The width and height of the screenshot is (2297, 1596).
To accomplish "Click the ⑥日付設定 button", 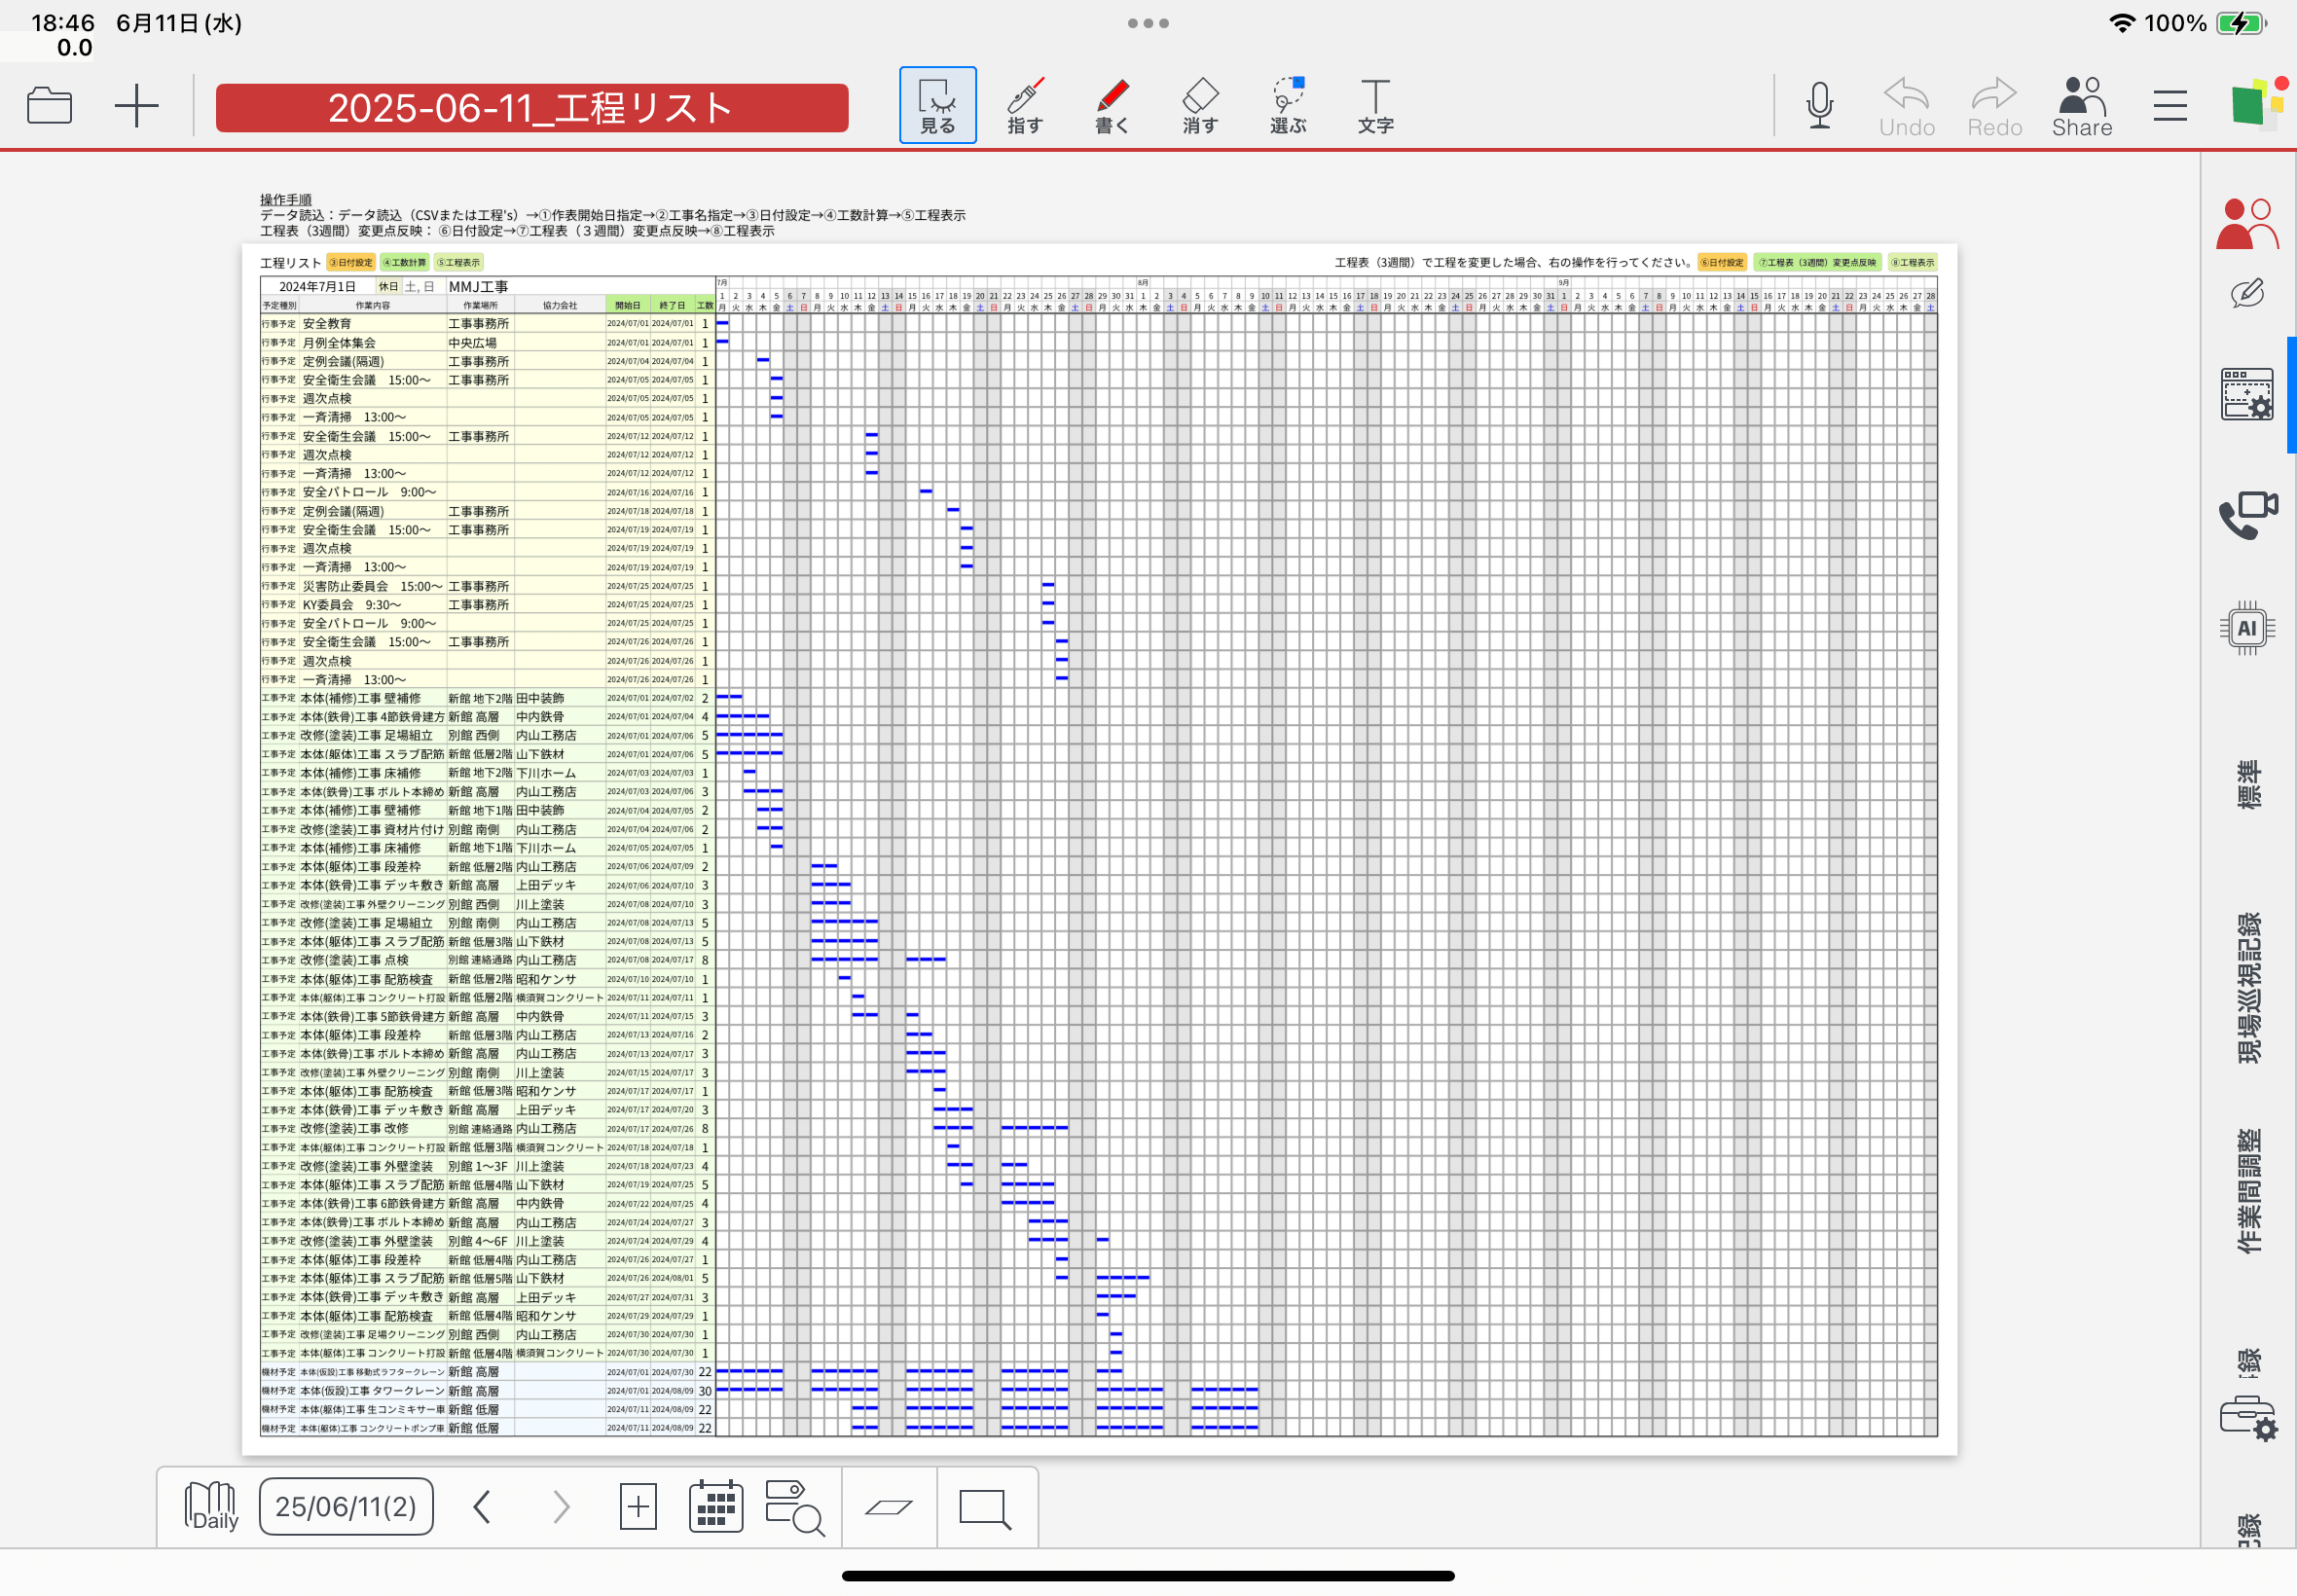I will tap(1722, 263).
